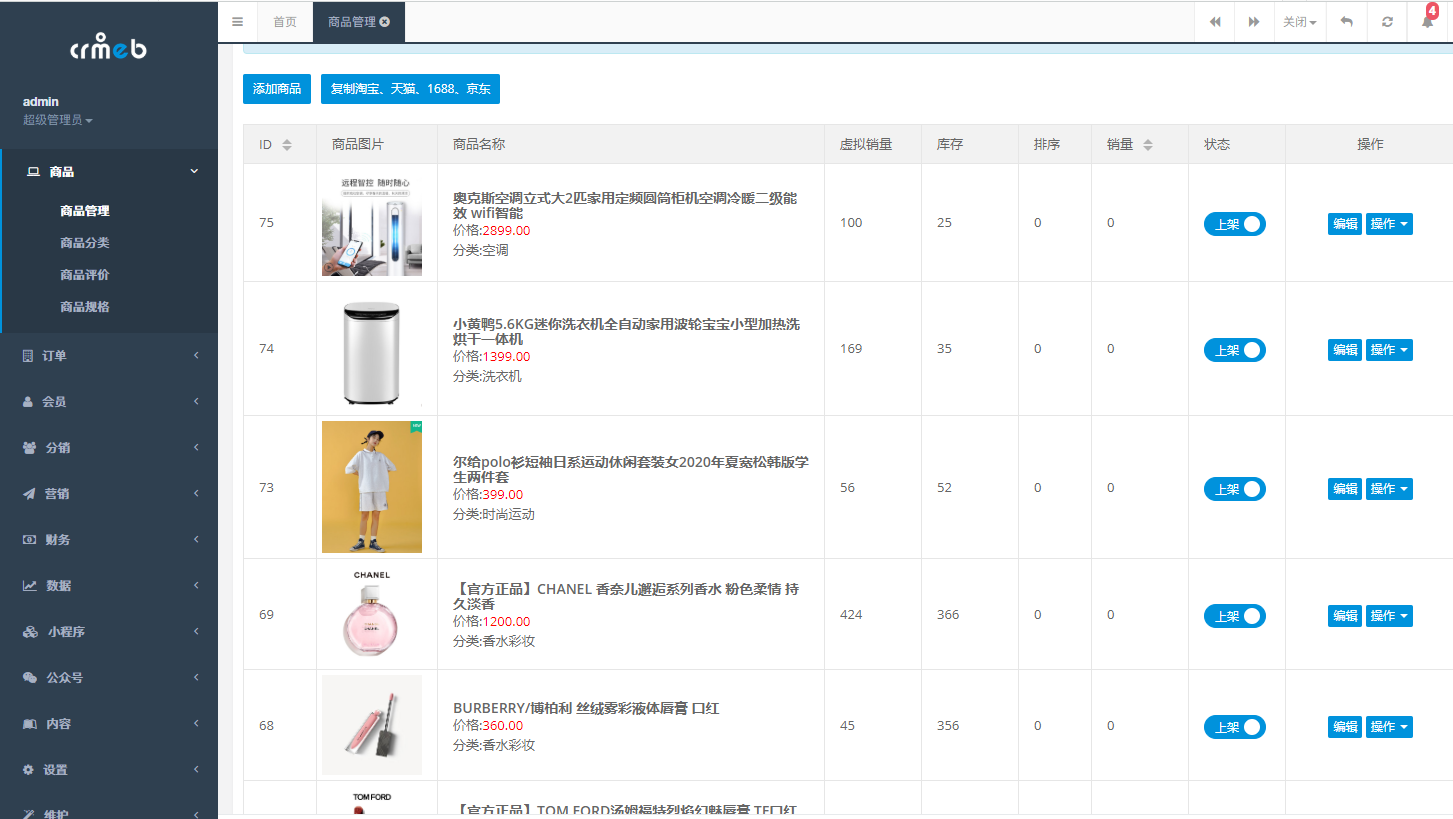The image size is (1453, 819).
Task: Click the notification bell with badge 4
Action: point(1427,21)
